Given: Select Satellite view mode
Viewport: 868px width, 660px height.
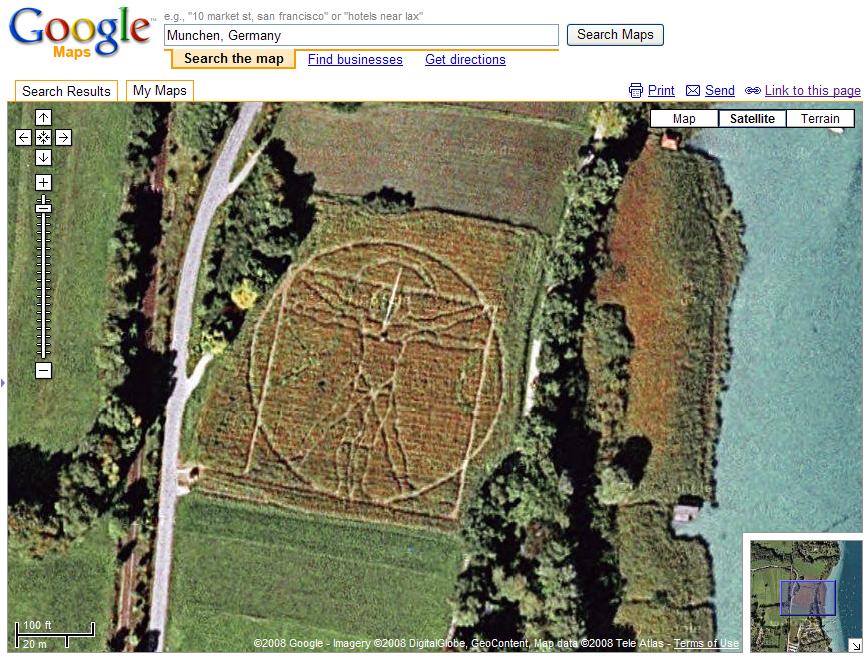Looking at the screenshot, I should tap(752, 118).
